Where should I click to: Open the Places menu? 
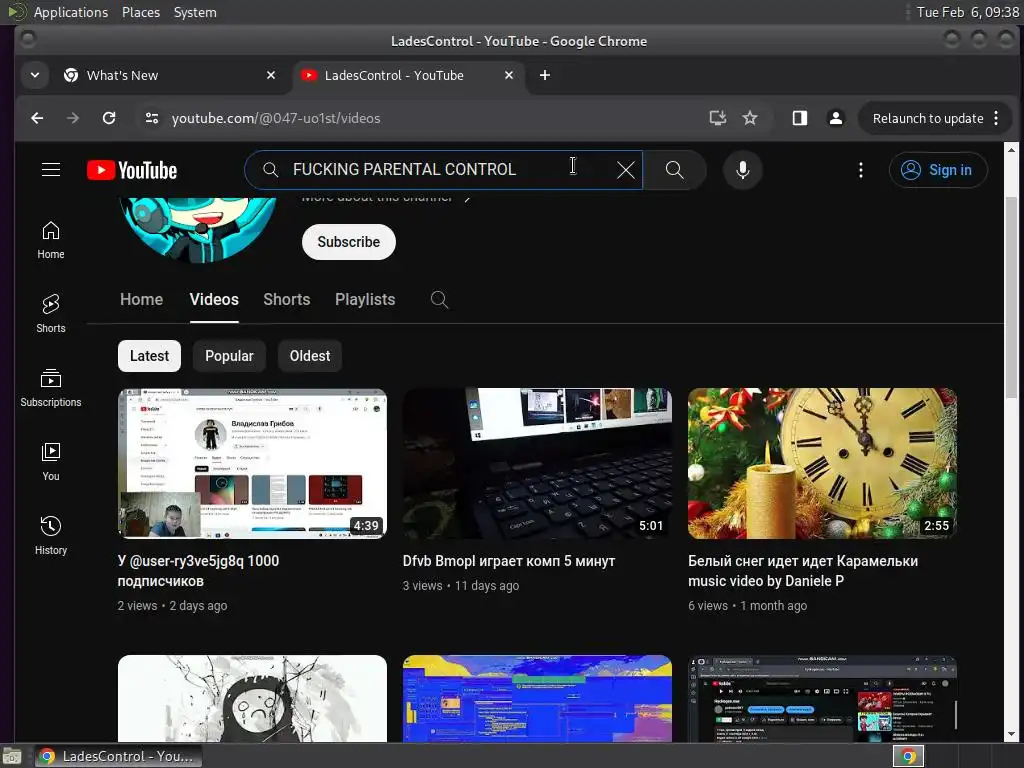tap(141, 12)
